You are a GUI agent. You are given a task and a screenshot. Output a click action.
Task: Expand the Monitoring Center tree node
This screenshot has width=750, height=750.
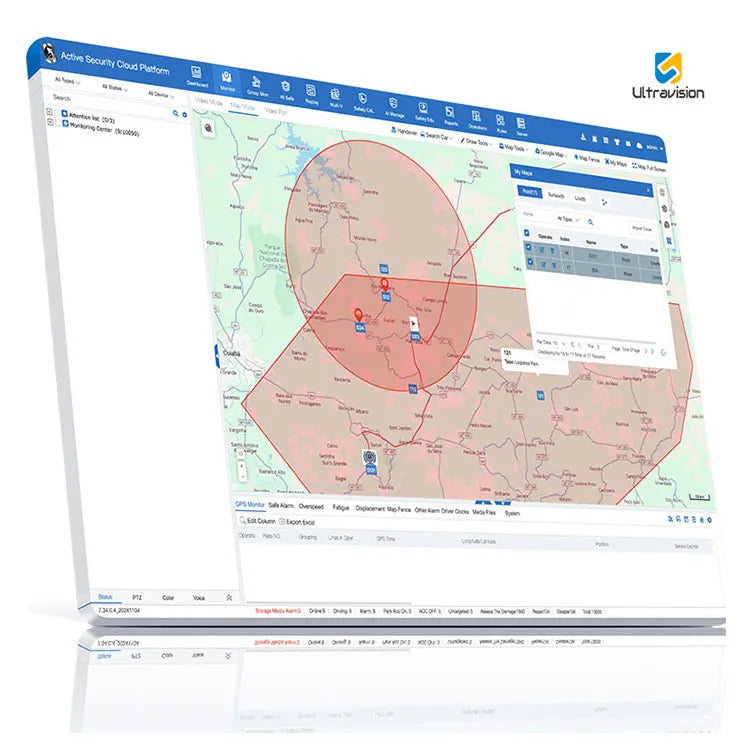[x=50, y=122]
